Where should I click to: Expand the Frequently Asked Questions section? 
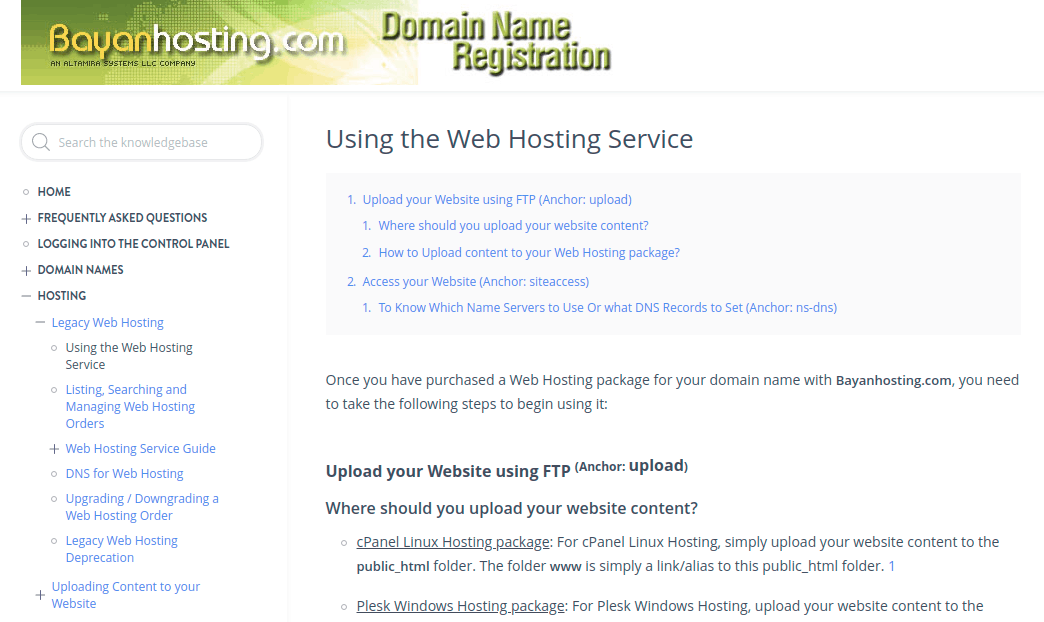(26, 218)
